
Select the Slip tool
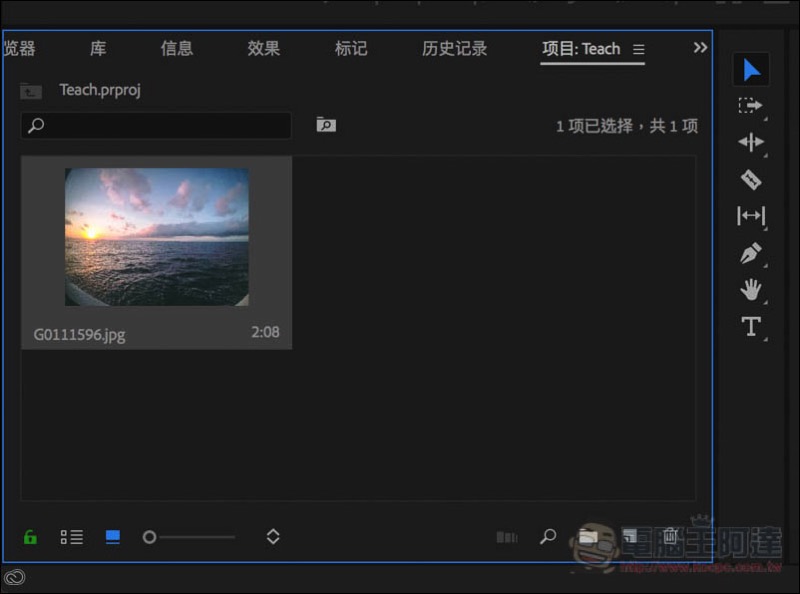[x=751, y=216]
